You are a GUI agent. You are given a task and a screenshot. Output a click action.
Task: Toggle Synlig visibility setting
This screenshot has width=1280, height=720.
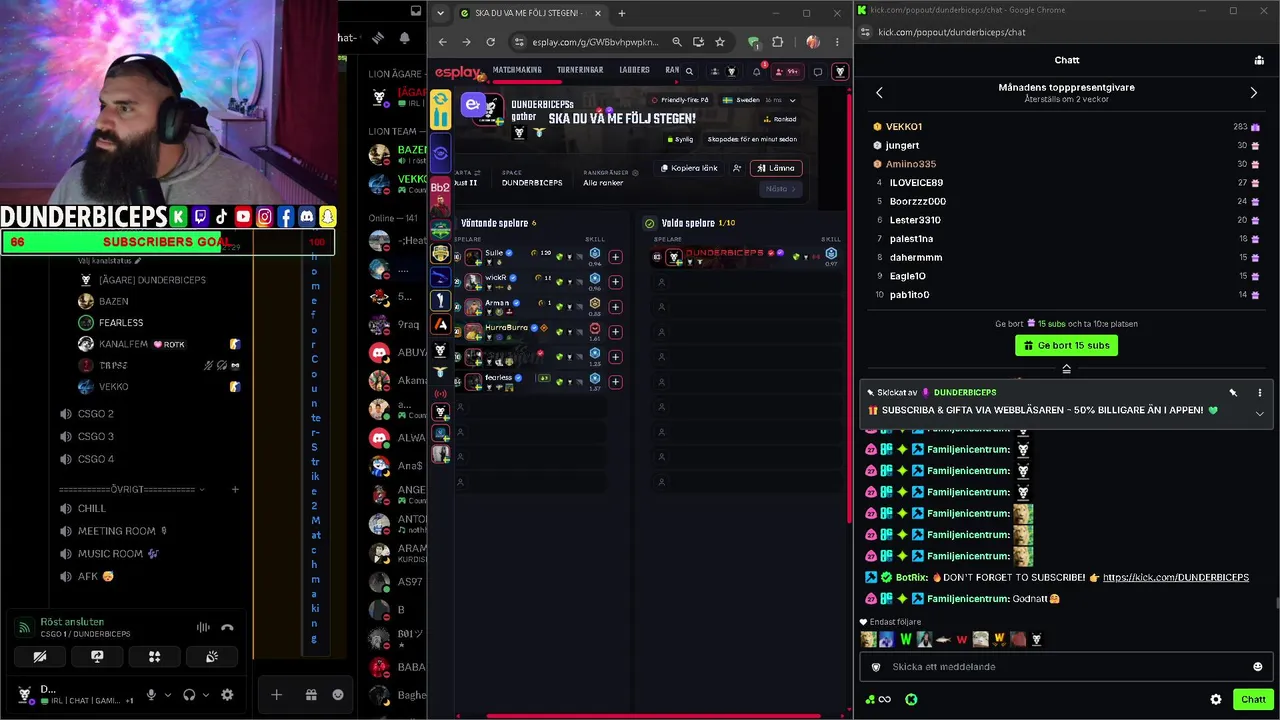(x=679, y=140)
